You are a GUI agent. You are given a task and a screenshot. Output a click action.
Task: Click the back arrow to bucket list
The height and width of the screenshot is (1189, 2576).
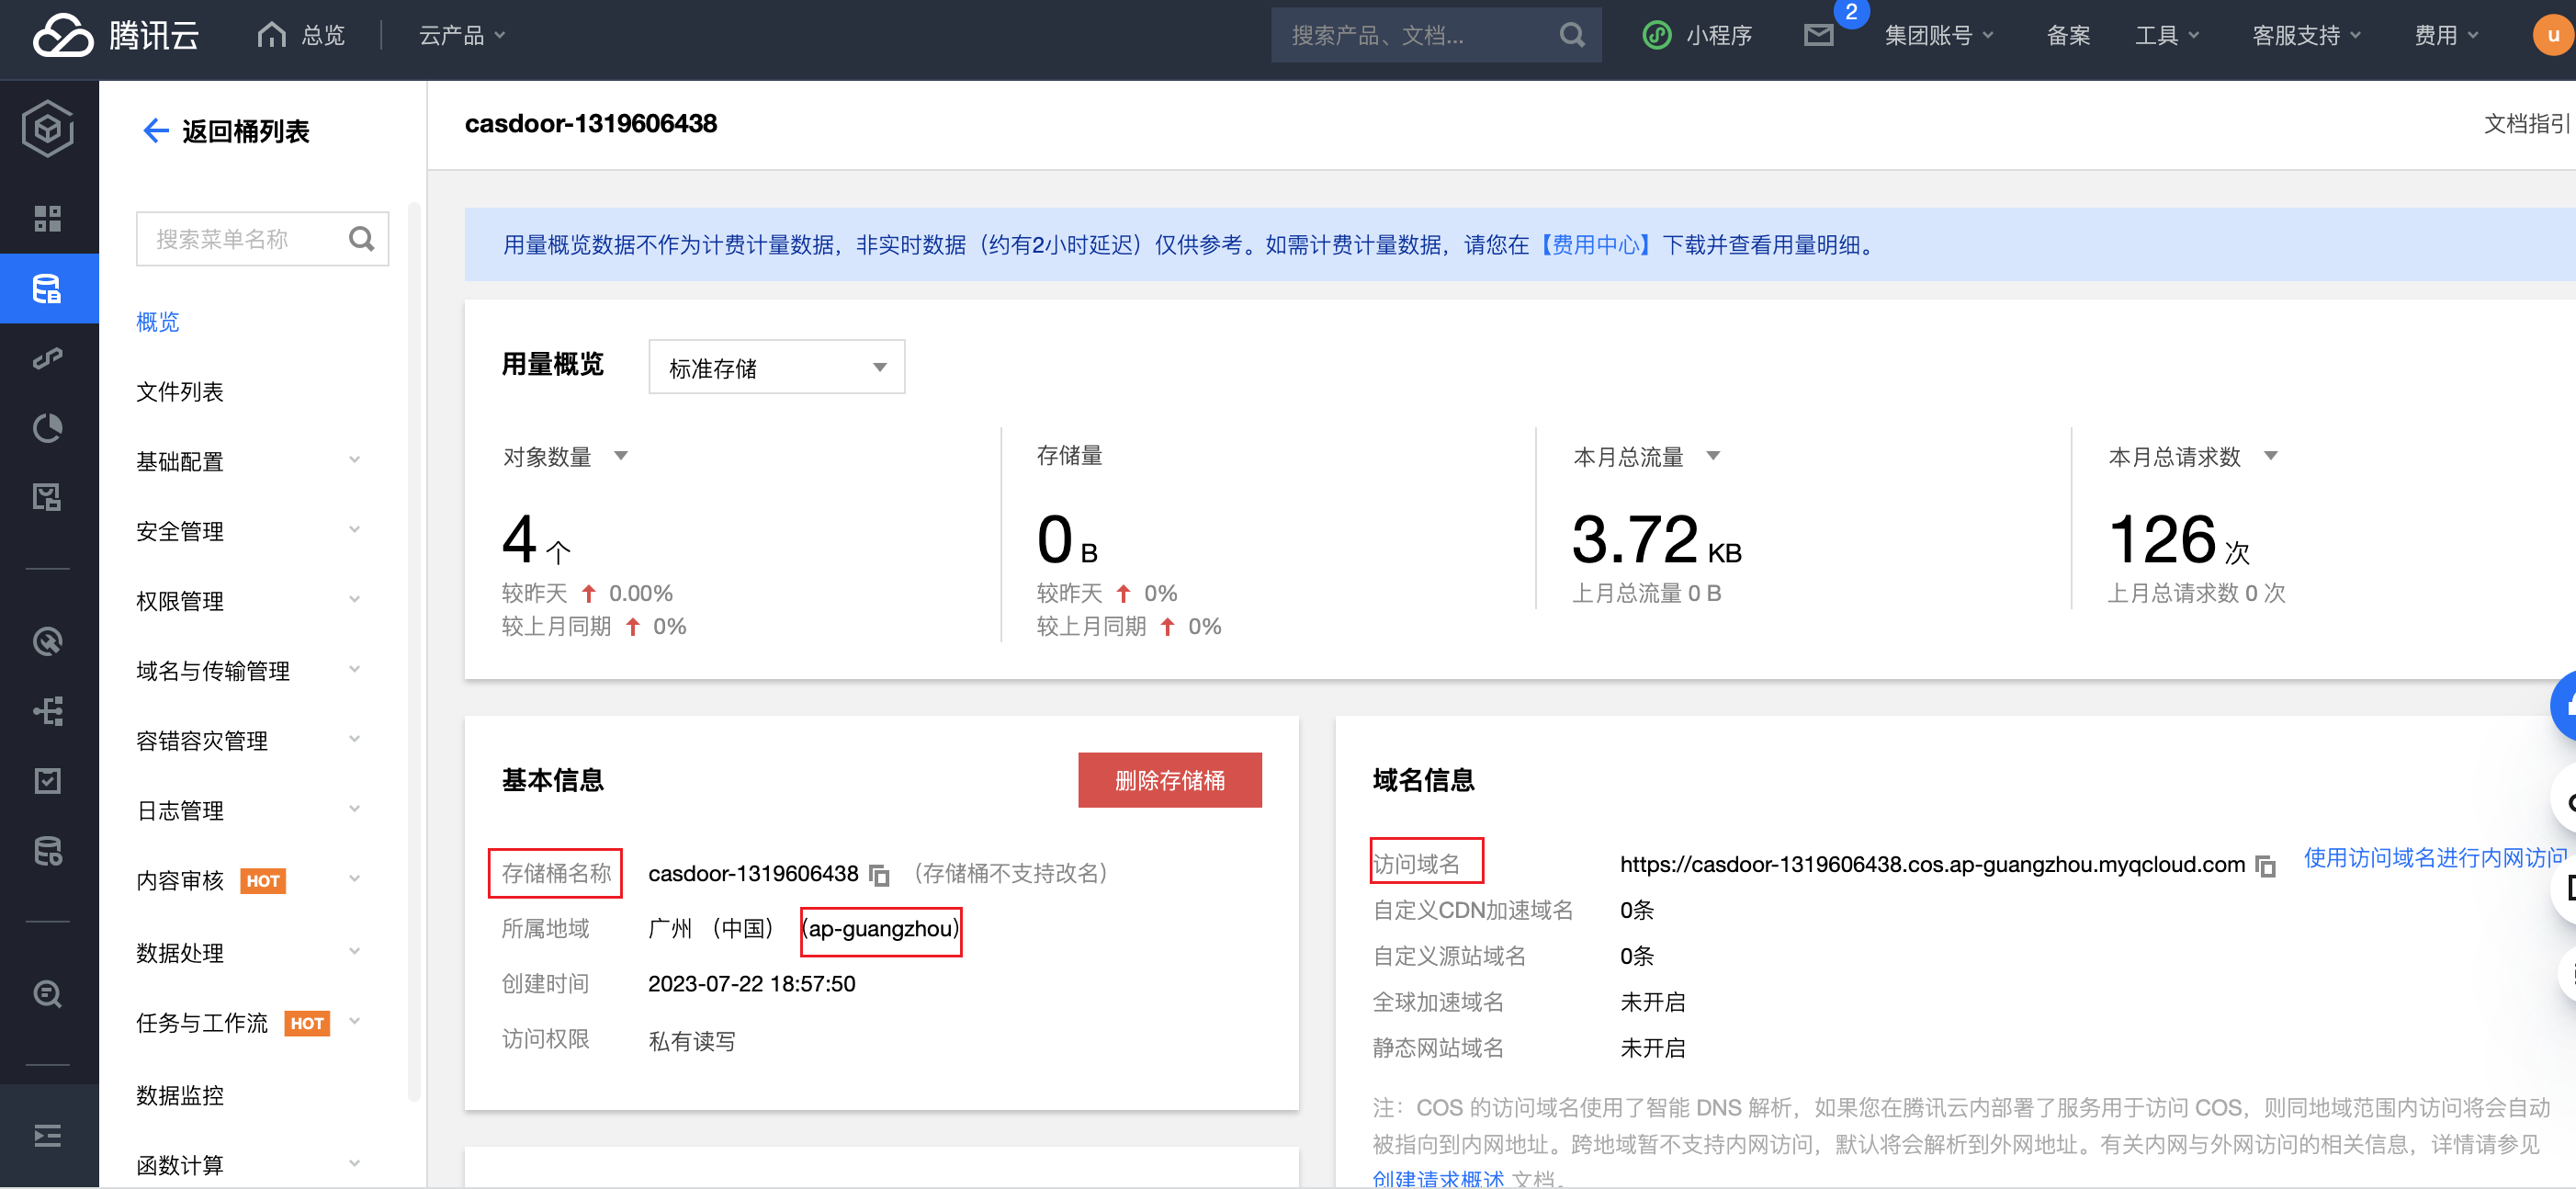click(x=156, y=130)
